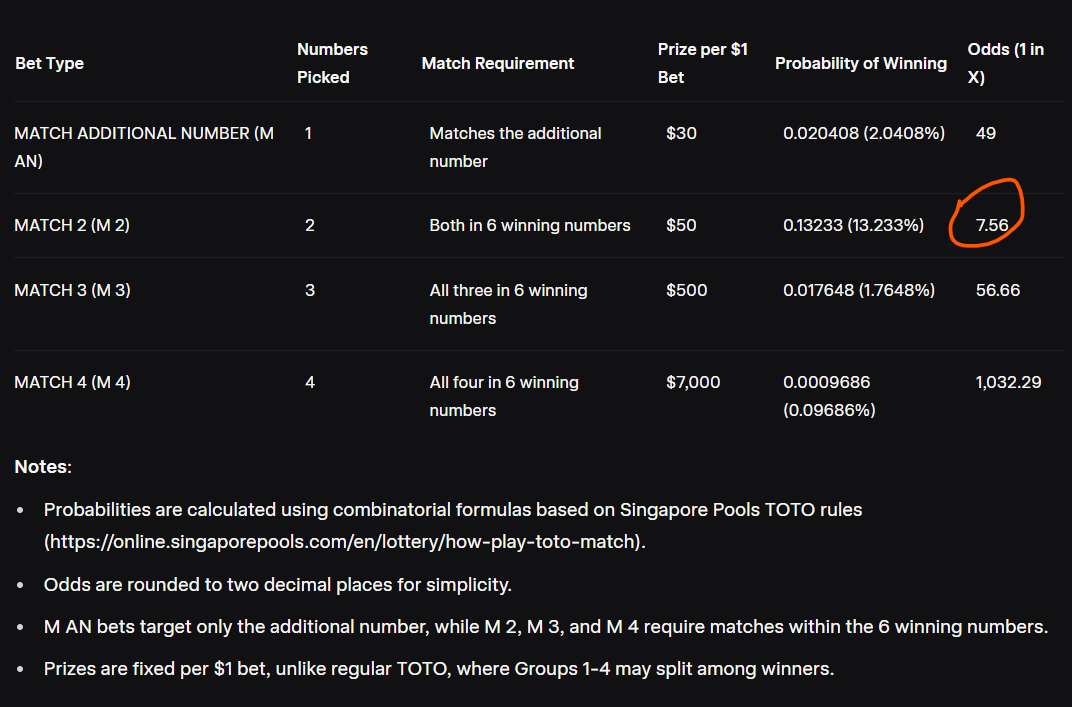Select the MATCH 2 (M 2) row label
The image size is (1072, 707).
72,225
